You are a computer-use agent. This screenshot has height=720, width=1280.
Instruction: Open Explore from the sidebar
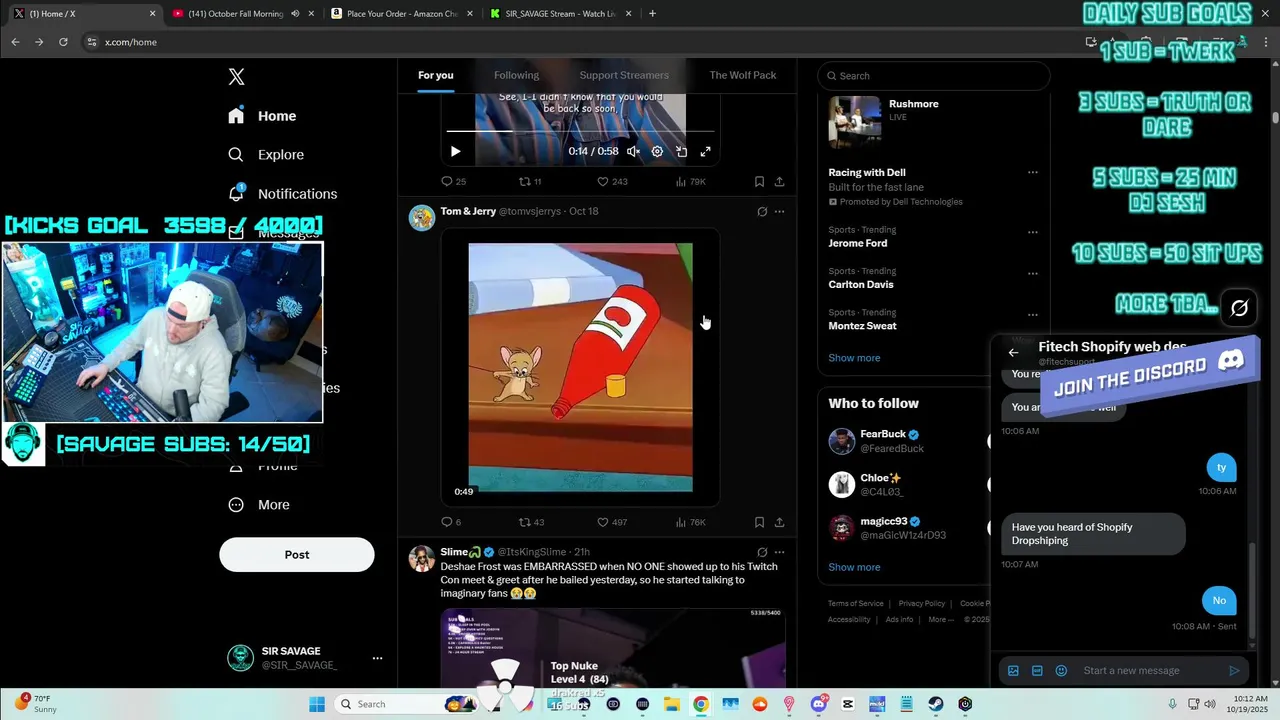click(267, 155)
